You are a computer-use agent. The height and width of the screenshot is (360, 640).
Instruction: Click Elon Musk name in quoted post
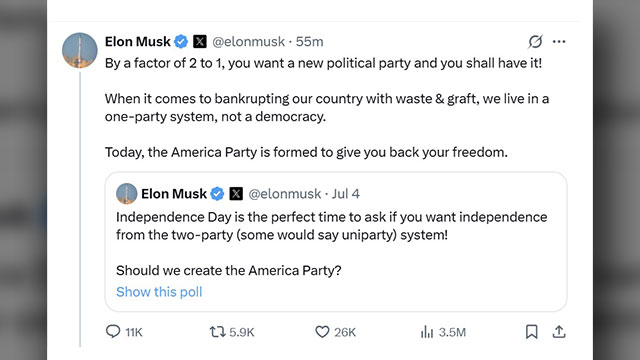pos(174,193)
